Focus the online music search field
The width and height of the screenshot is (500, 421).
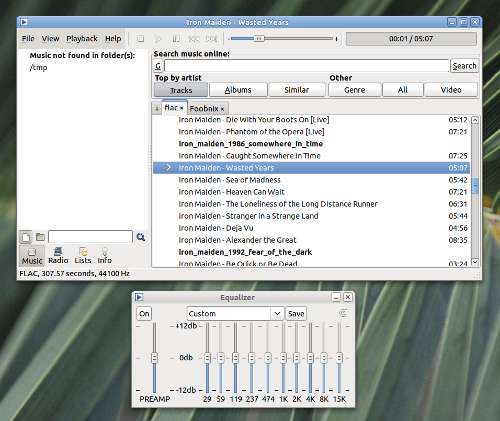tap(307, 66)
